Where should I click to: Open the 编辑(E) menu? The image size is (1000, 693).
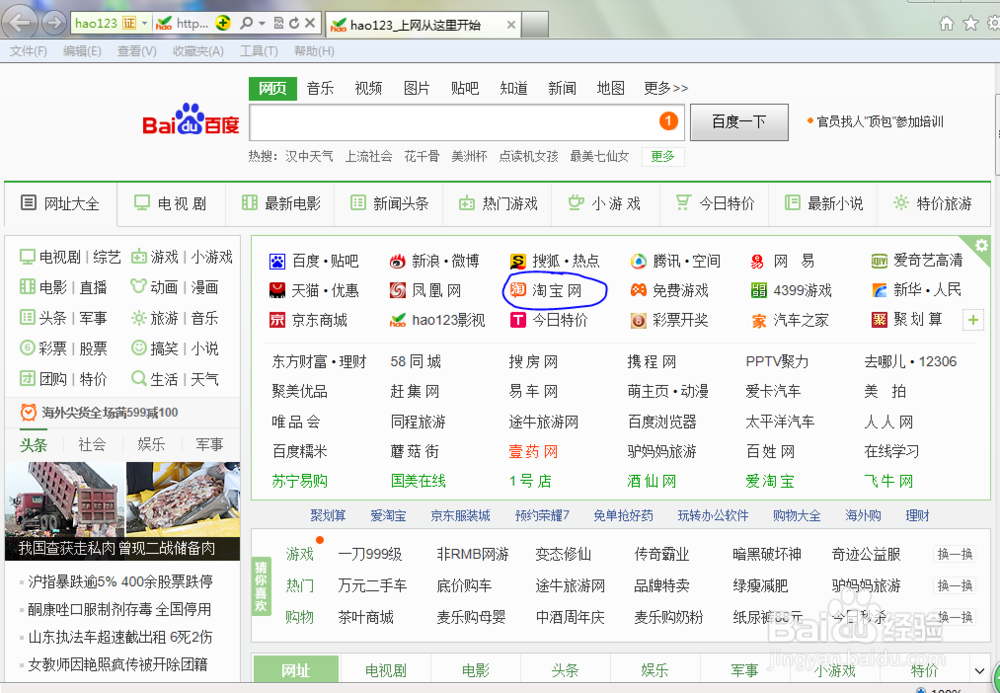coord(82,51)
